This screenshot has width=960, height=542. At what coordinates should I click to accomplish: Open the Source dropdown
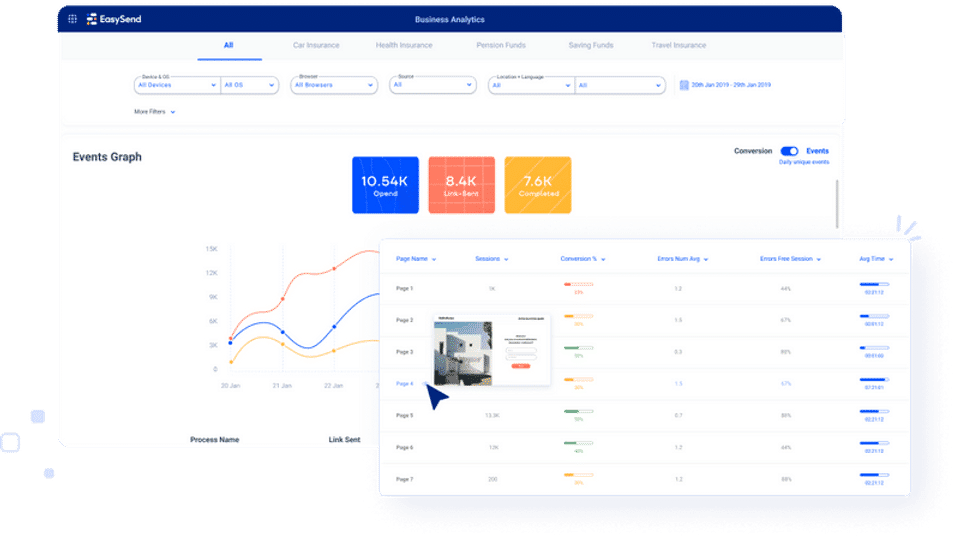click(433, 85)
